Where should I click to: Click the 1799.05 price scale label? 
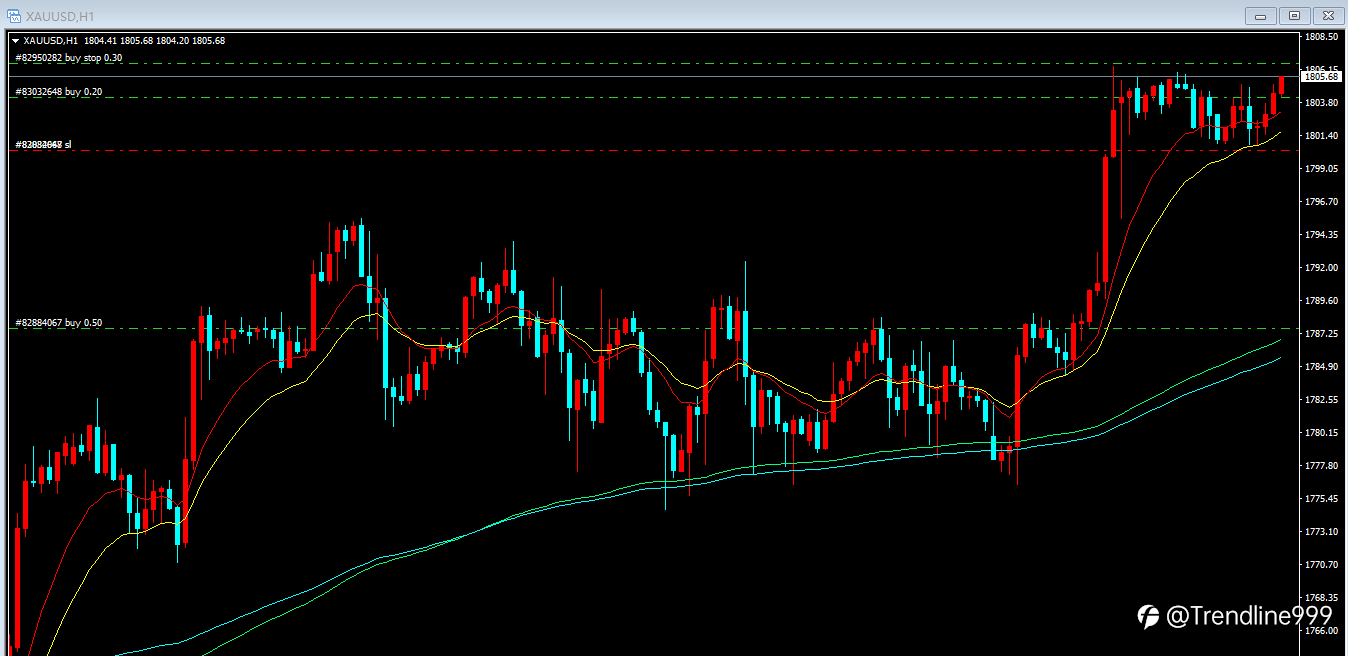pyautogui.click(x=1321, y=169)
